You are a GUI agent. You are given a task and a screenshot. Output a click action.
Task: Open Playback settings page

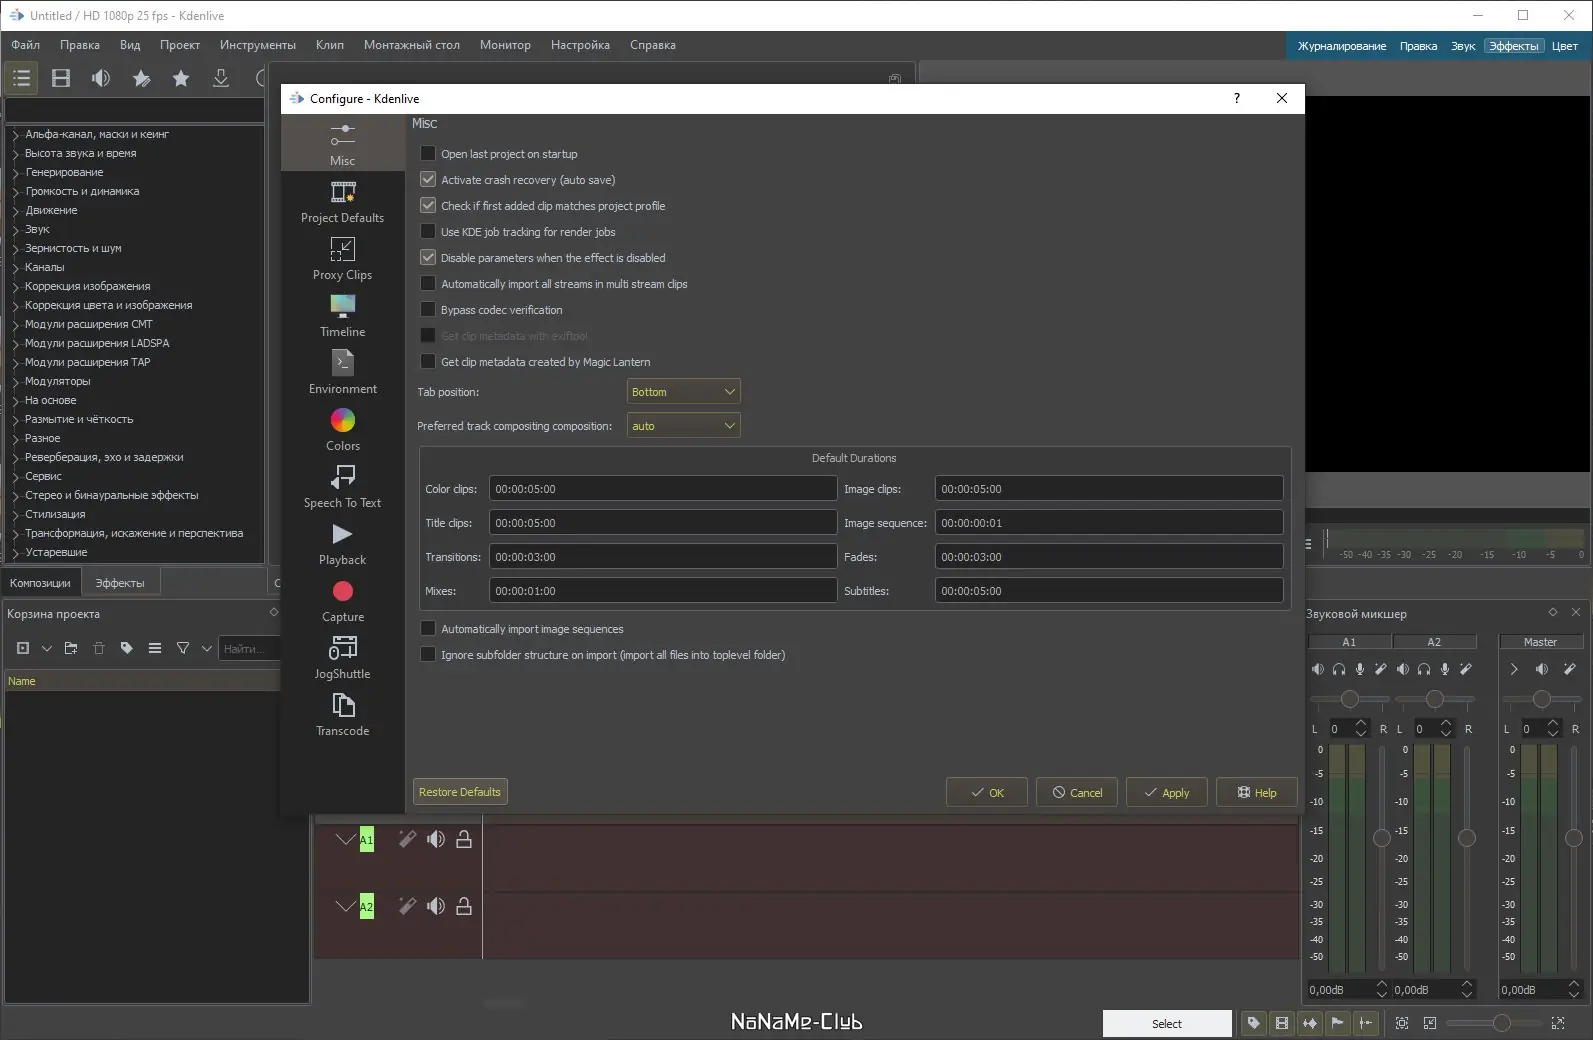pos(342,543)
